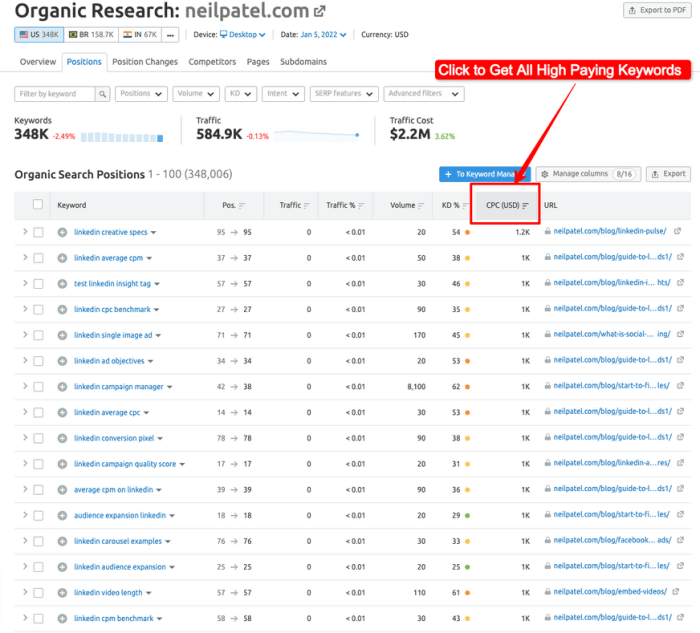
Task: Switch to the Competitors tab
Action: [x=212, y=62]
